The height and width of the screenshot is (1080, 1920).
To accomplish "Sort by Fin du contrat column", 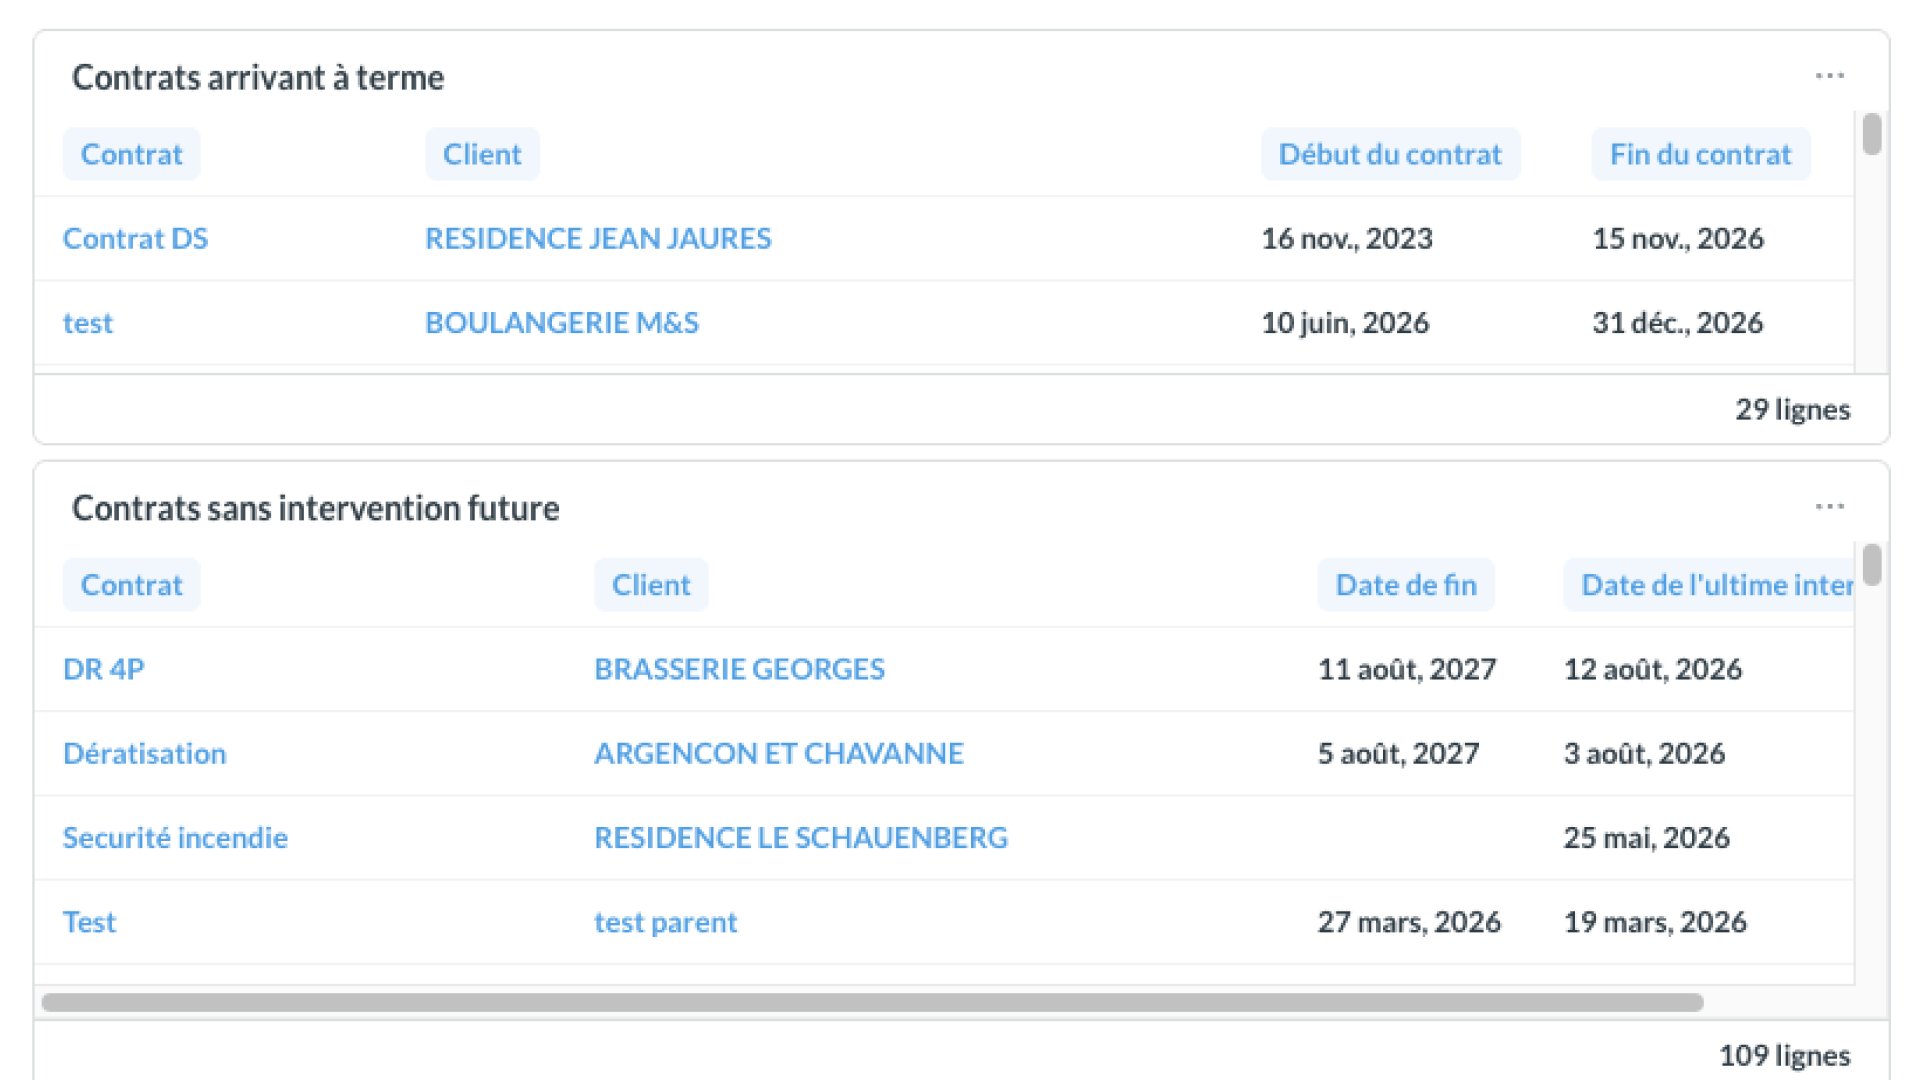I will point(1700,154).
